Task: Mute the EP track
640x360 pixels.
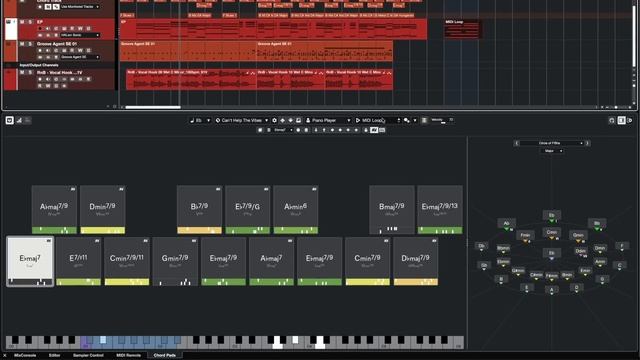Action: click(22, 22)
